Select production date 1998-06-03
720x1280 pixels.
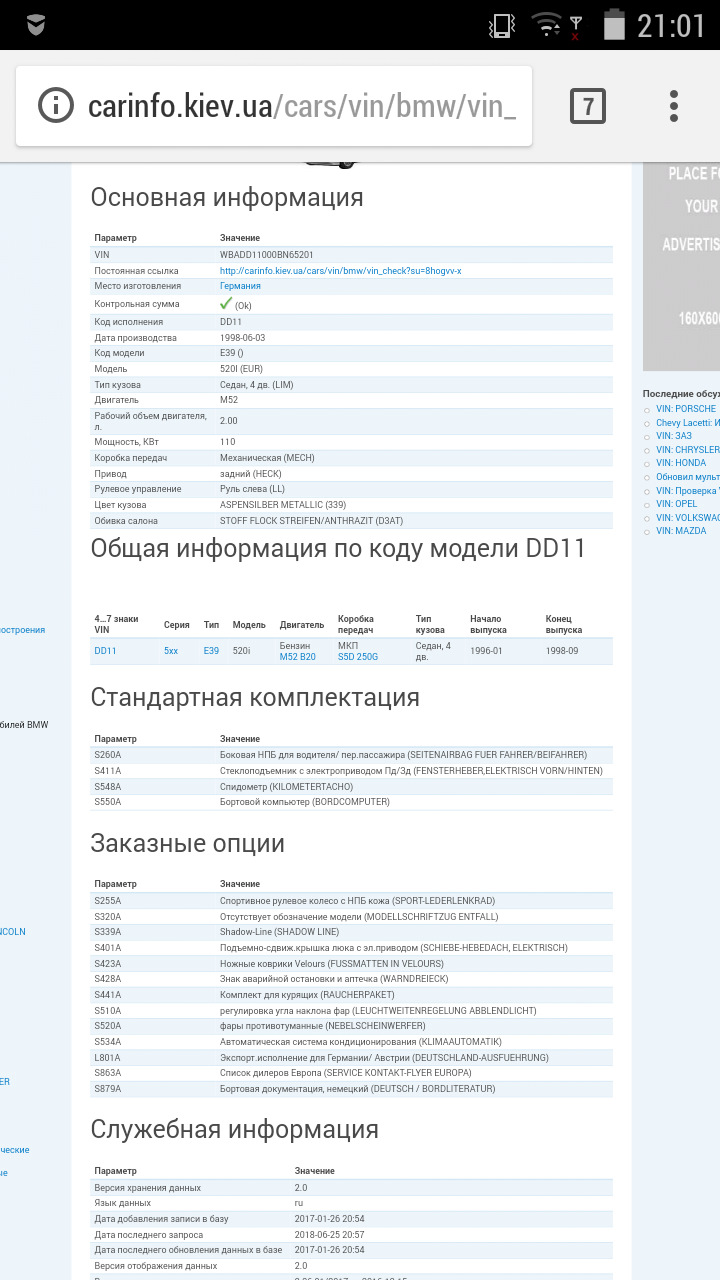[242, 338]
